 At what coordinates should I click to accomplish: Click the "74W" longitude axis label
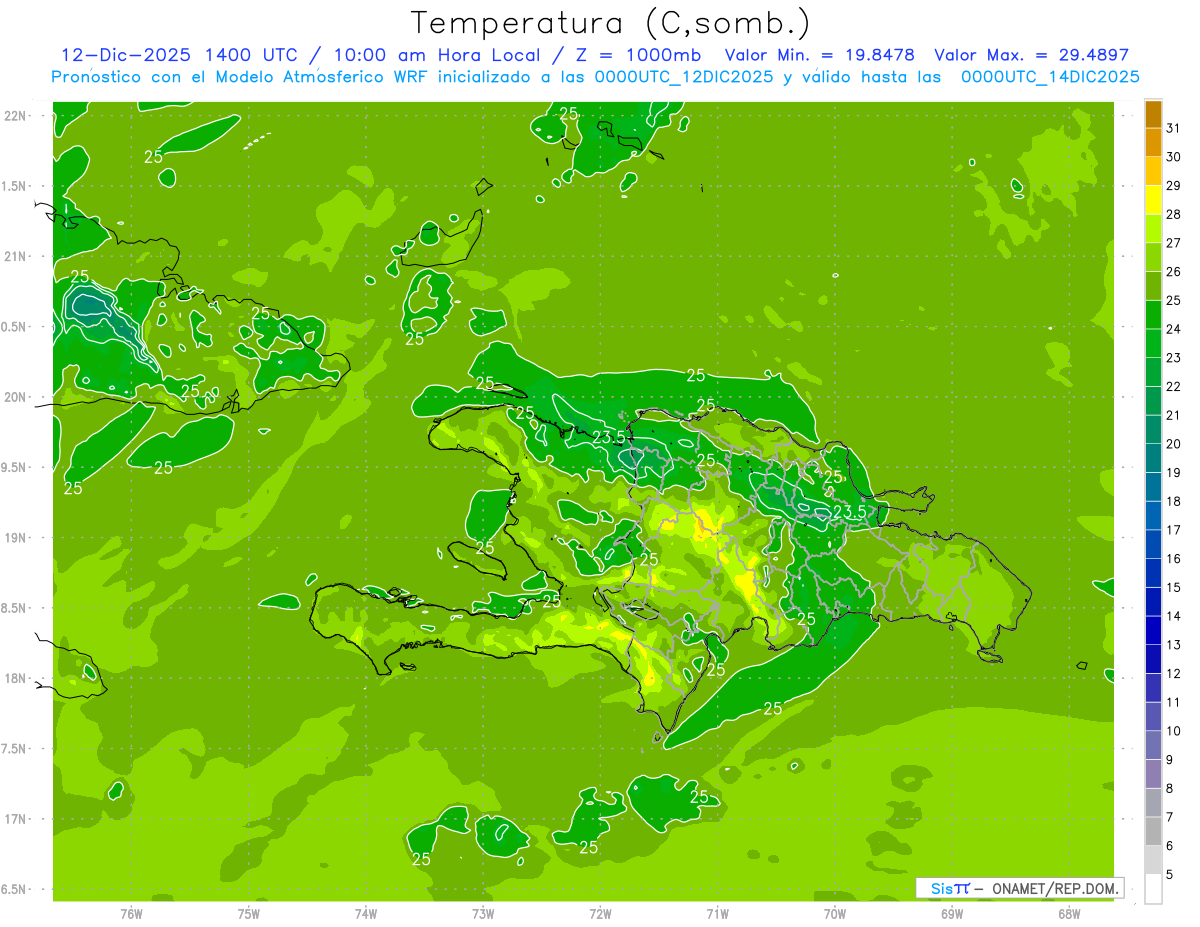(x=365, y=913)
